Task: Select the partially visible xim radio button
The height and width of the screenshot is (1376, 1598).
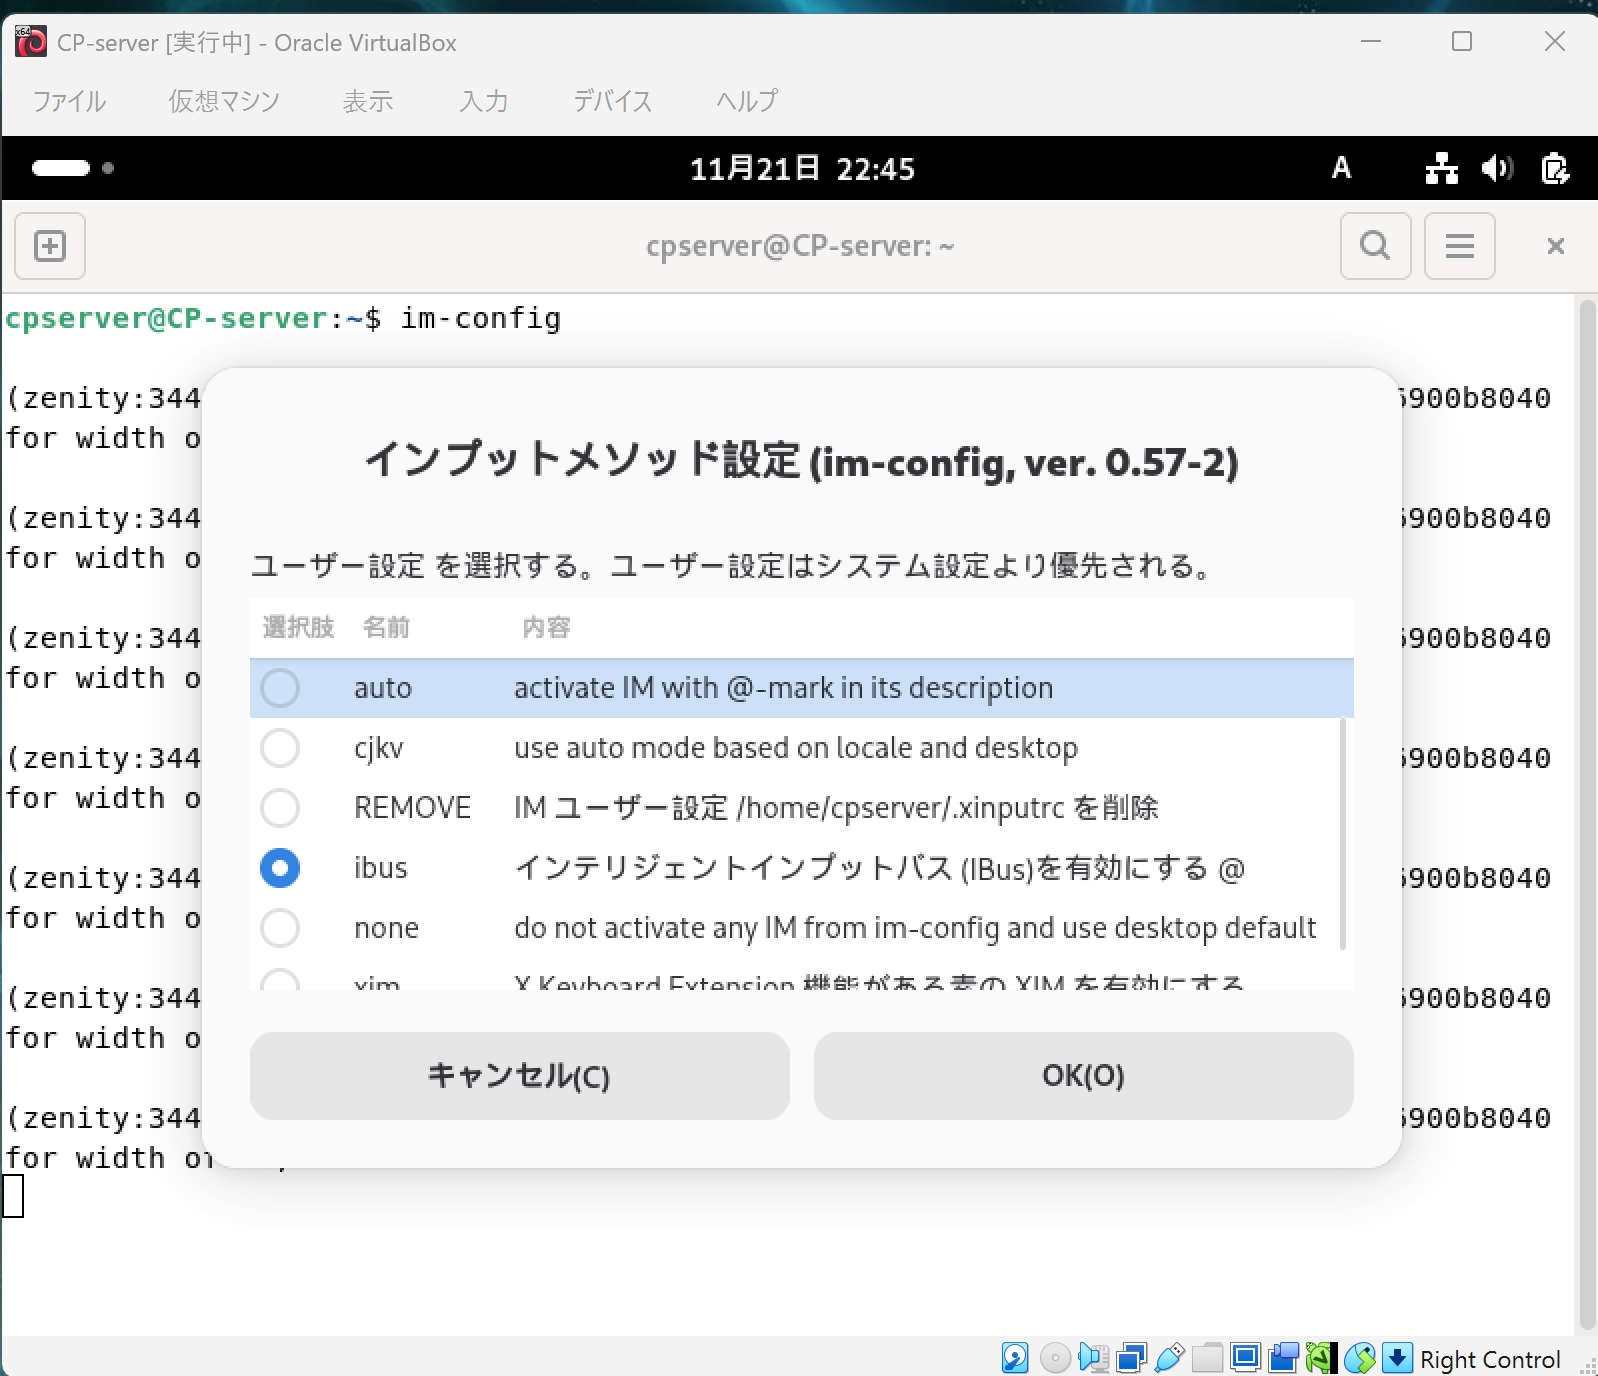Action: pos(280,980)
